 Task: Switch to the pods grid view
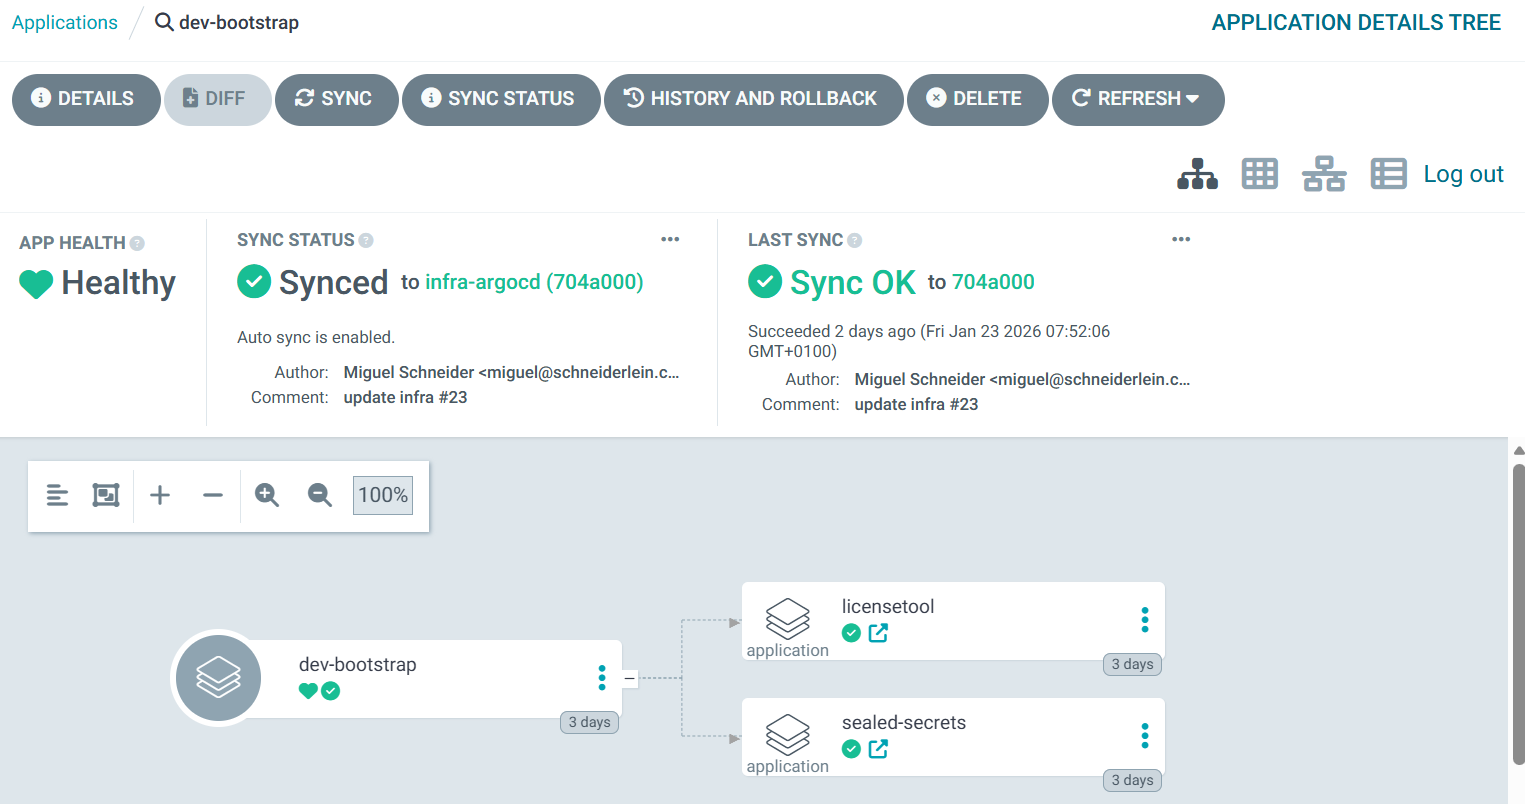click(x=1259, y=173)
